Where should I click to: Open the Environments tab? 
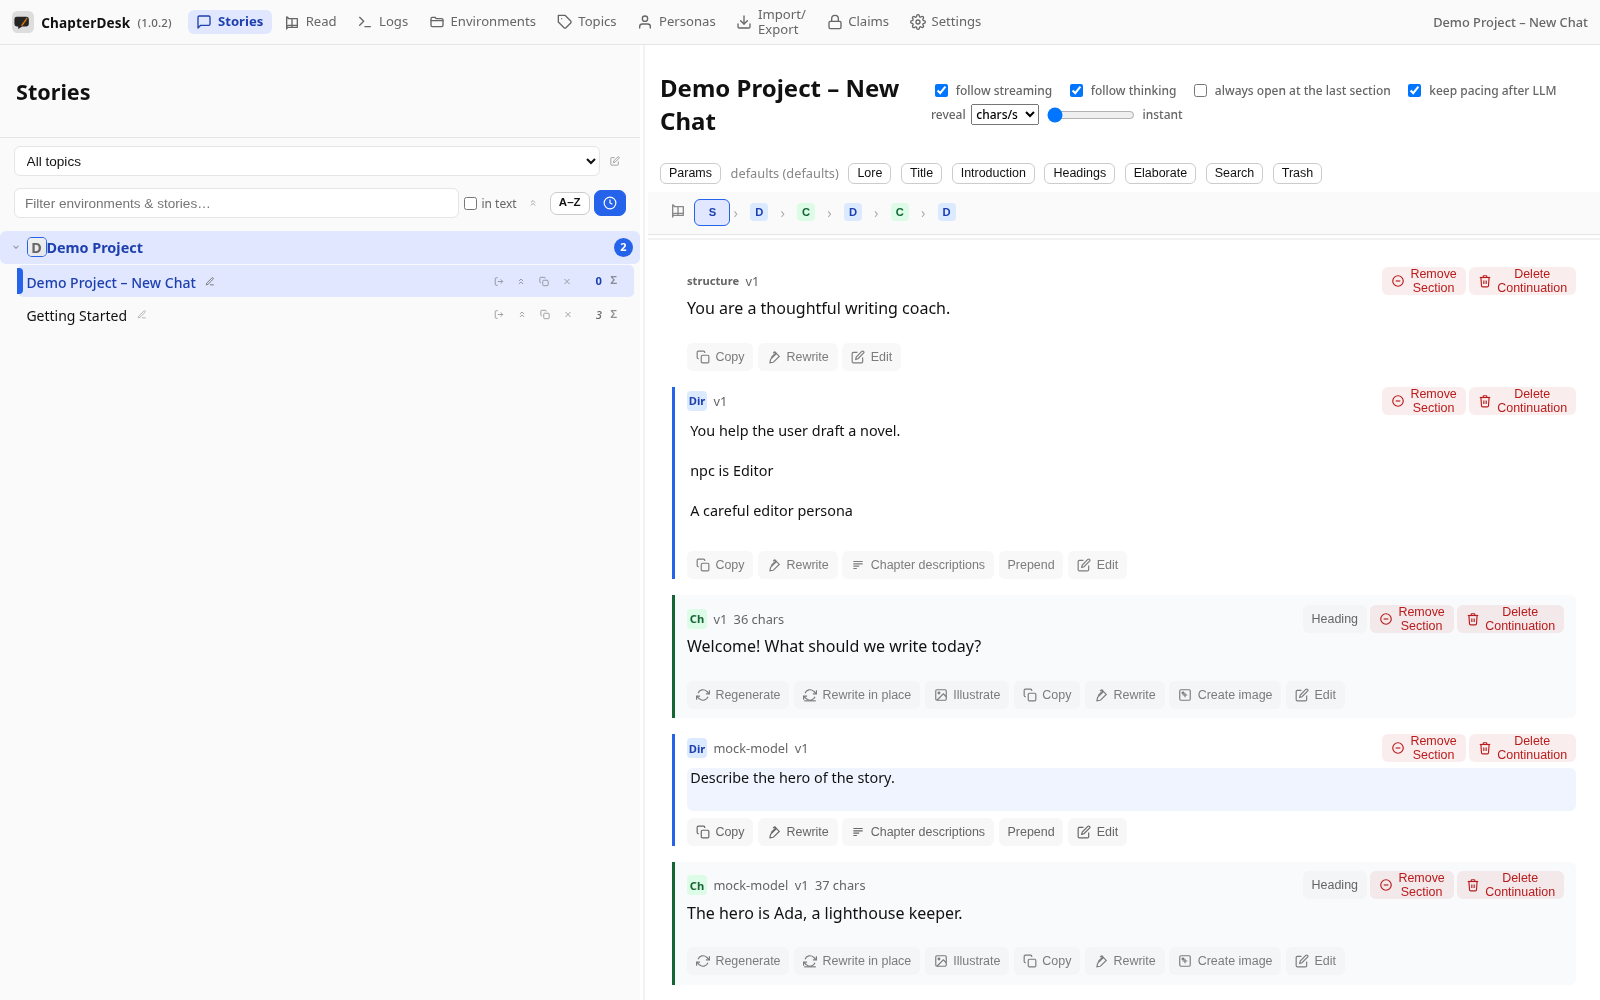coord(483,22)
